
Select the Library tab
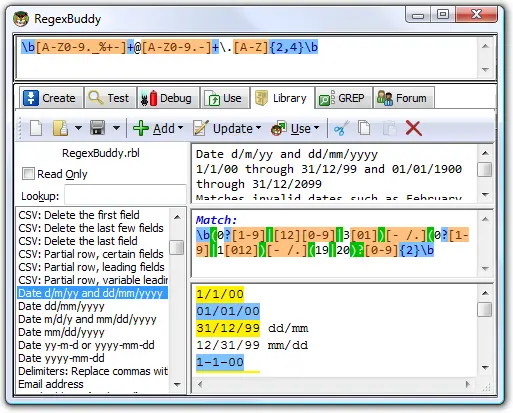pos(282,98)
